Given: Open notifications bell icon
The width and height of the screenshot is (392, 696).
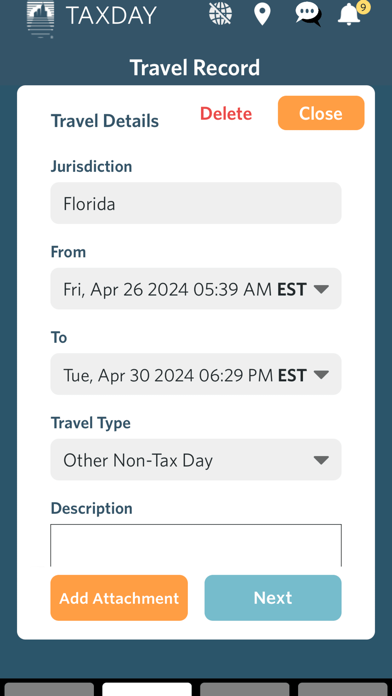Looking at the screenshot, I should [x=349, y=14].
